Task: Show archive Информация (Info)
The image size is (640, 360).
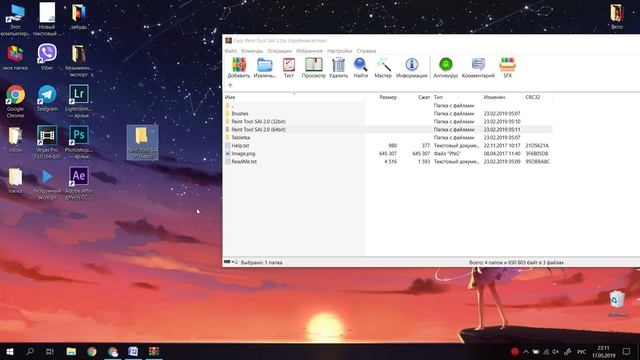Action: point(411,68)
